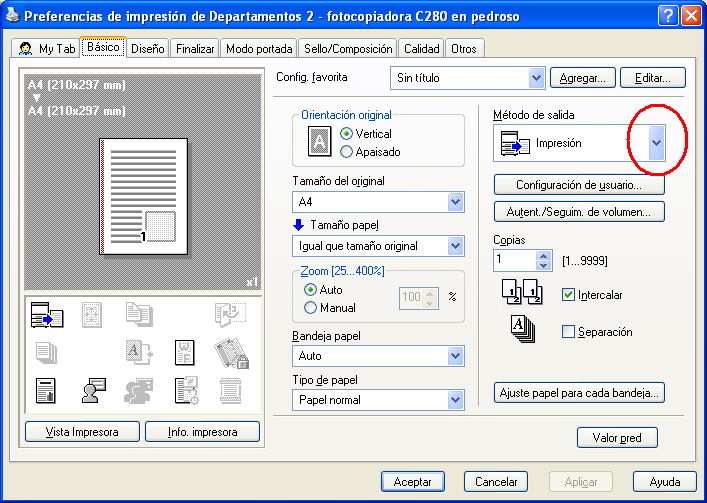This screenshot has height=503, width=707.
Task: Expand the Bandeja papel Auto dropdown
Action: pyautogui.click(x=455, y=356)
